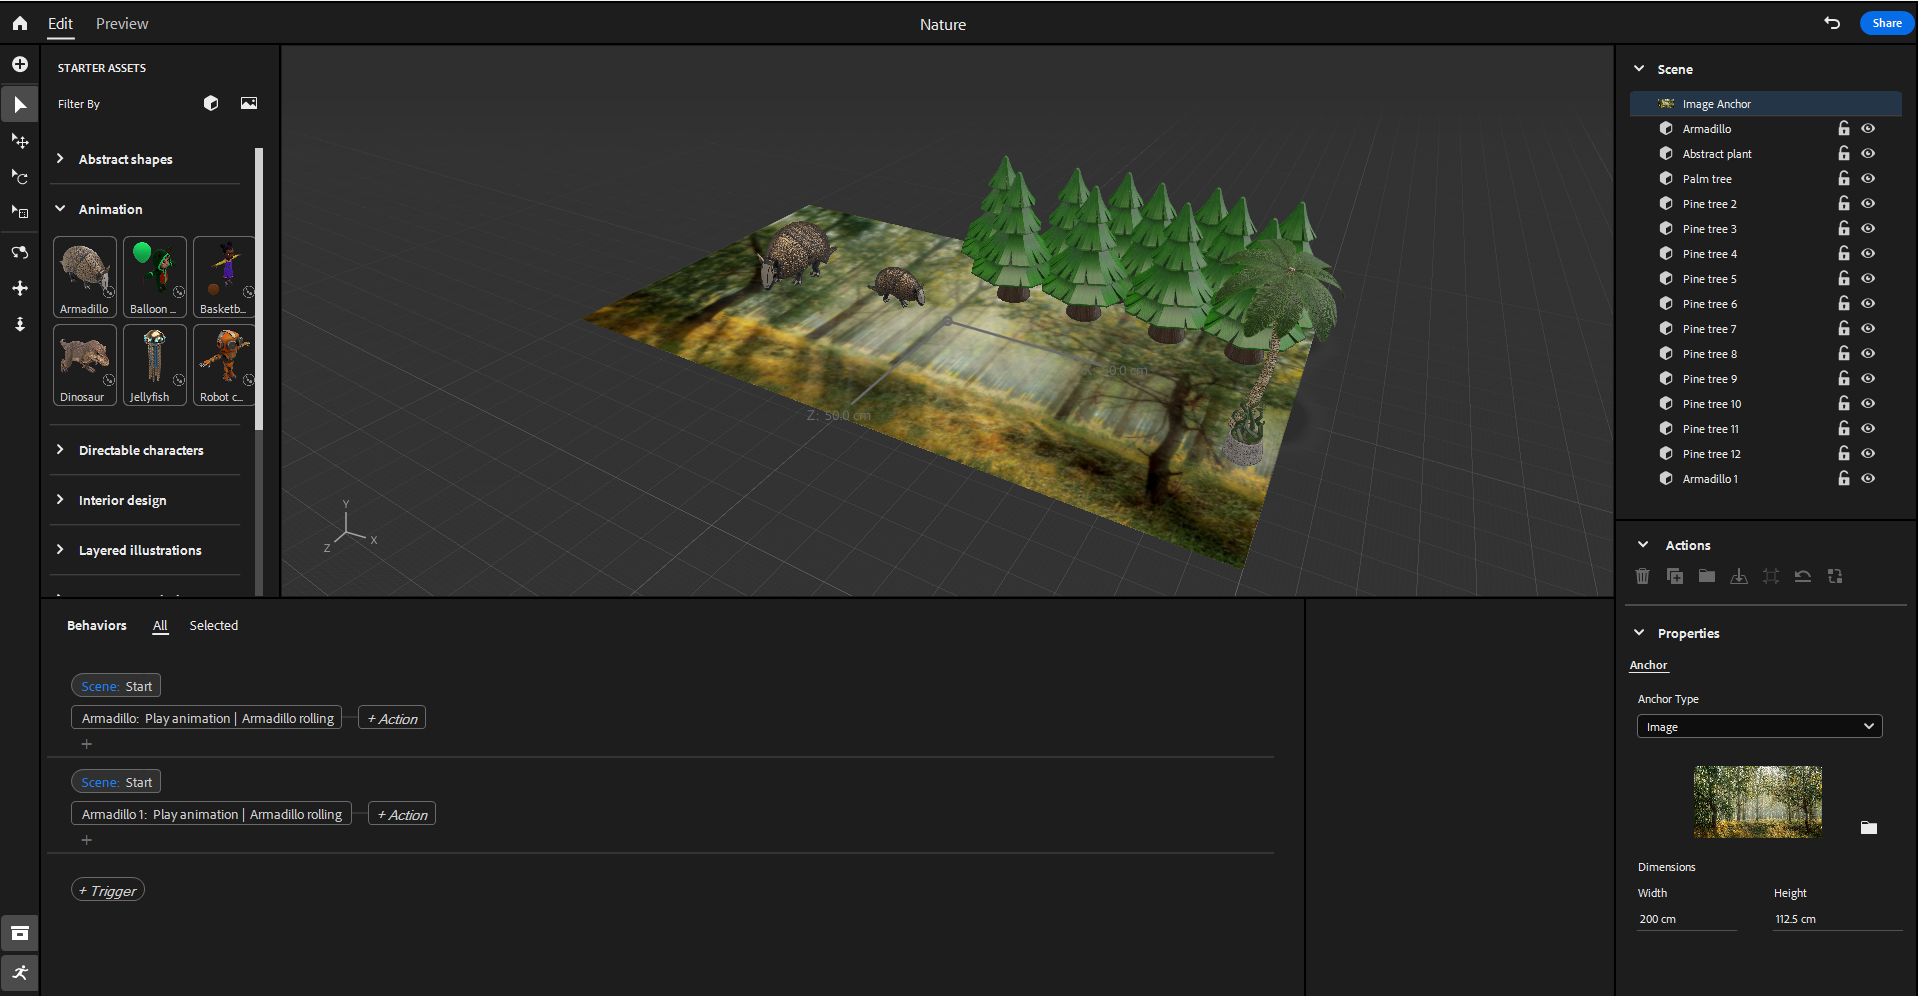The height and width of the screenshot is (996, 1918).
Task: Select the Jellyfish asset thumbnail
Action: click(154, 364)
